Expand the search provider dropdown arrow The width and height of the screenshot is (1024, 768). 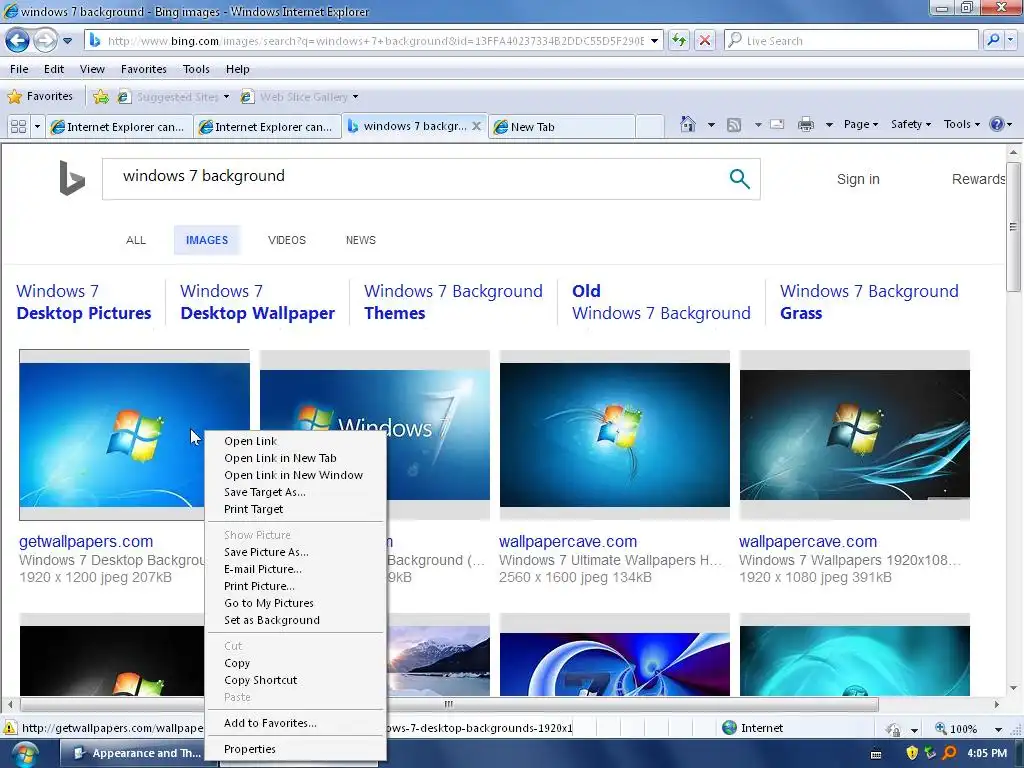tap(1010, 40)
